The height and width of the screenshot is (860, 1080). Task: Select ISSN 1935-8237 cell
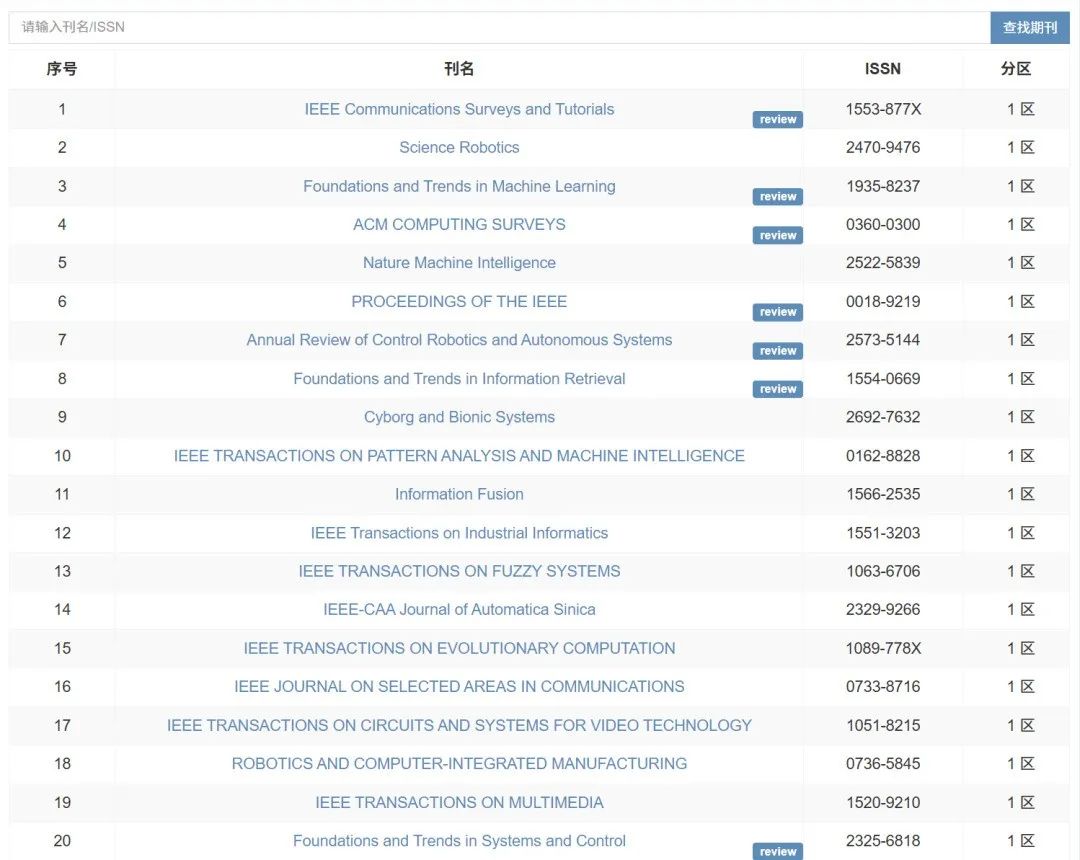point(883,186)
